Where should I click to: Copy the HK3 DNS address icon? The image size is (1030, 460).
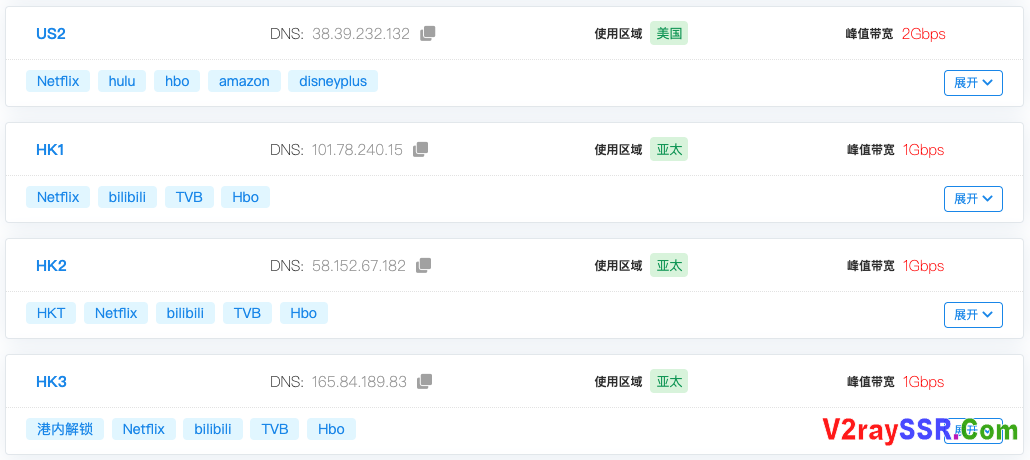point(425,381)
